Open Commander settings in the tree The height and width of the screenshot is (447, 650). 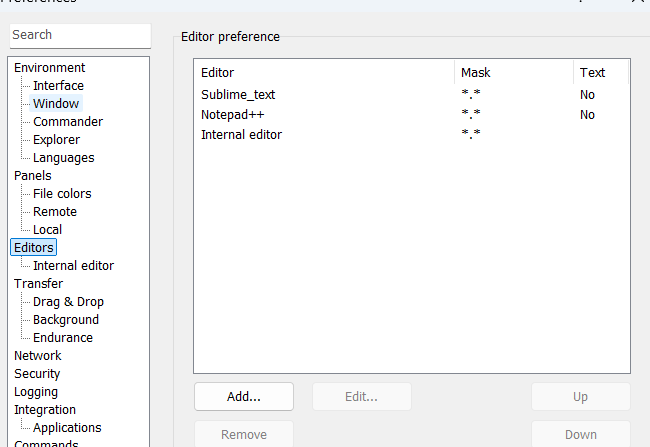67,122
